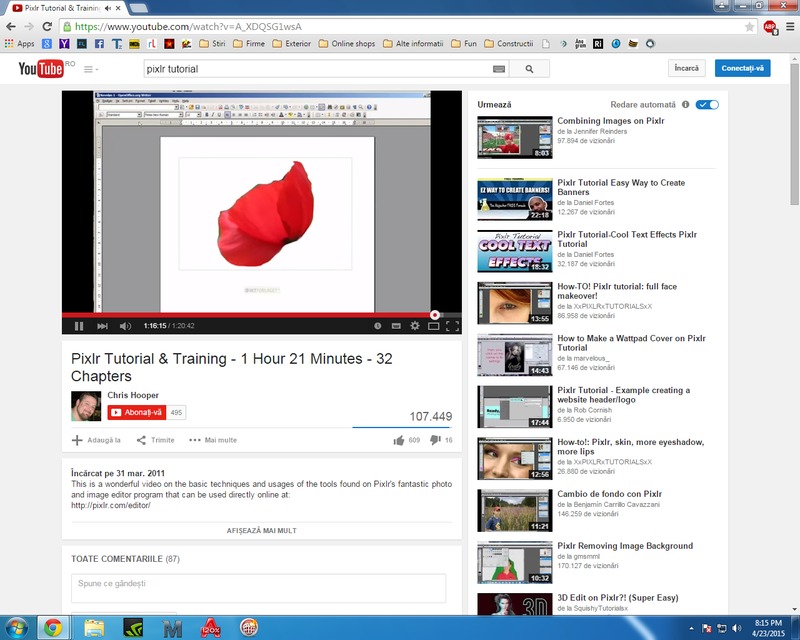Open the IMDb bookmark icon
Screen dimensions: 800x640
134,44
